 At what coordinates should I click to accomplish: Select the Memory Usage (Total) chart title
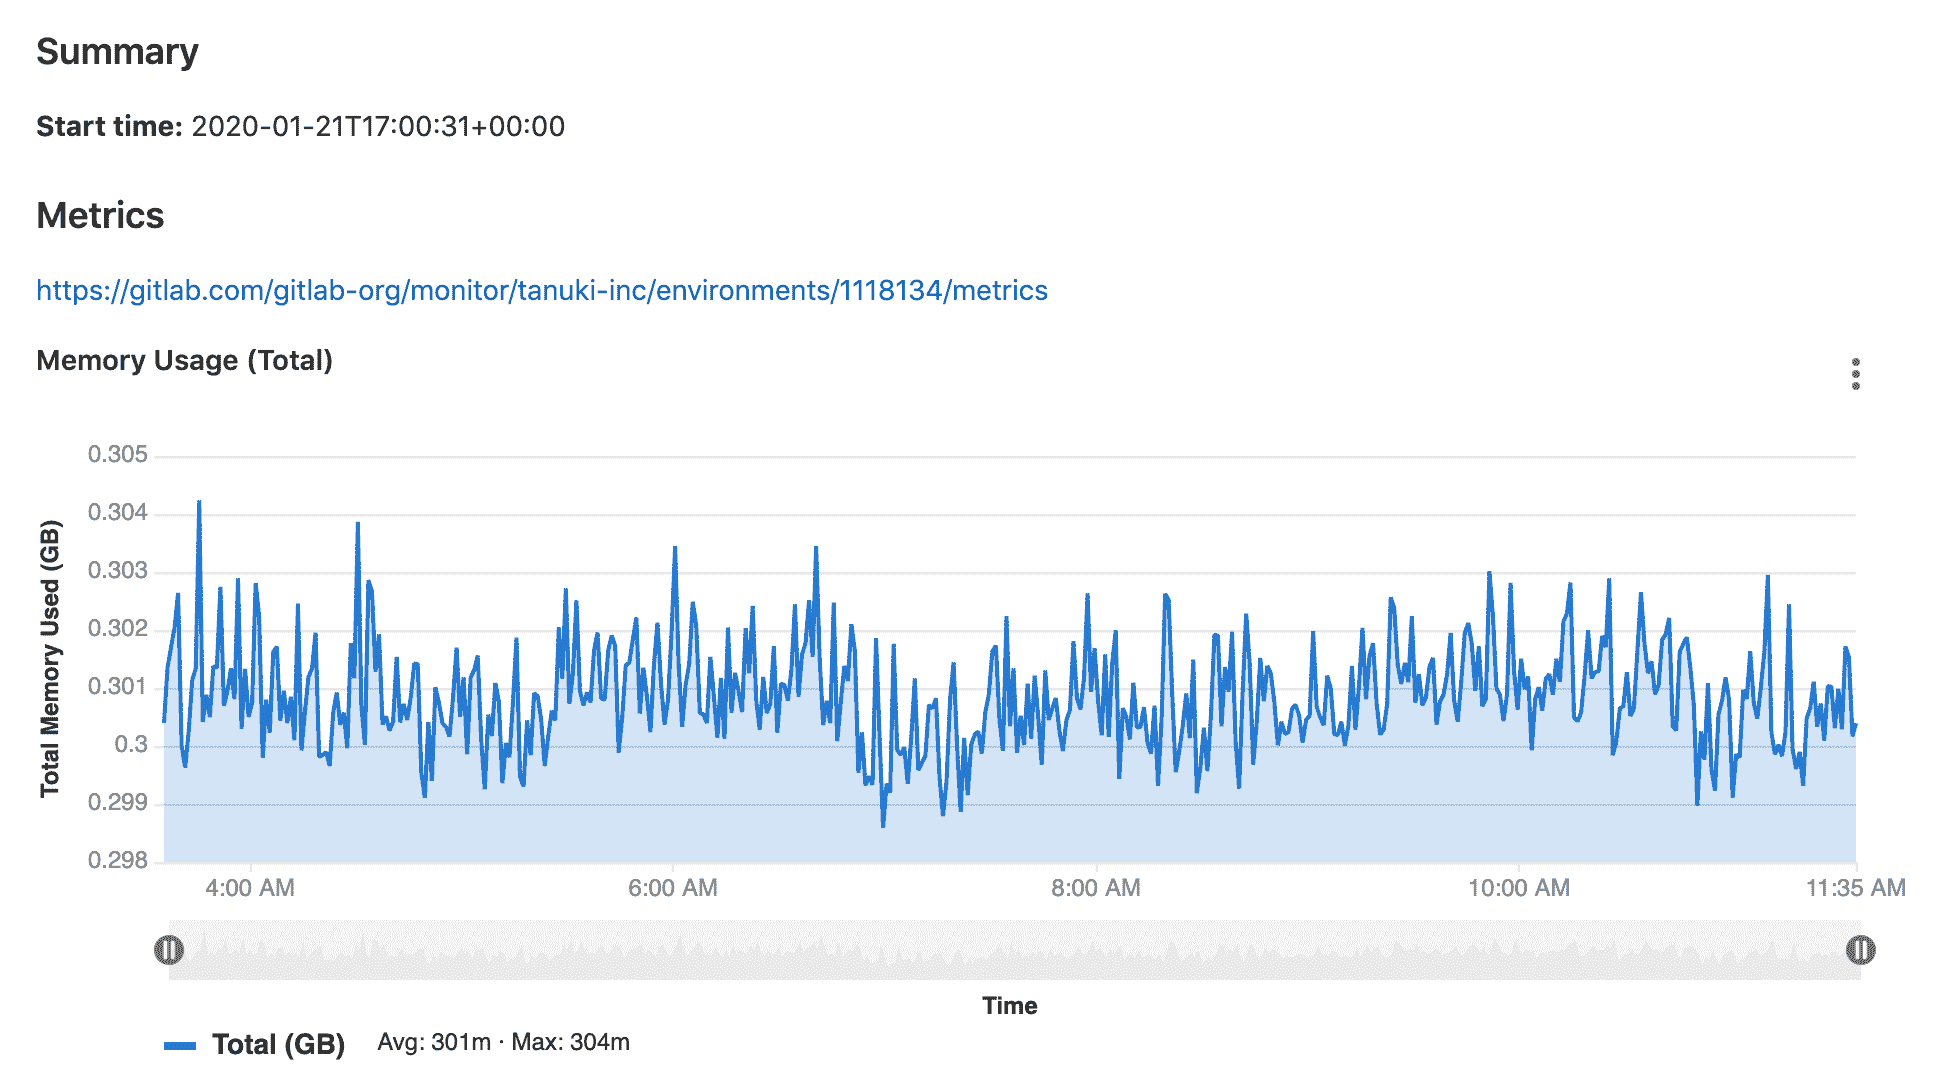186,361
